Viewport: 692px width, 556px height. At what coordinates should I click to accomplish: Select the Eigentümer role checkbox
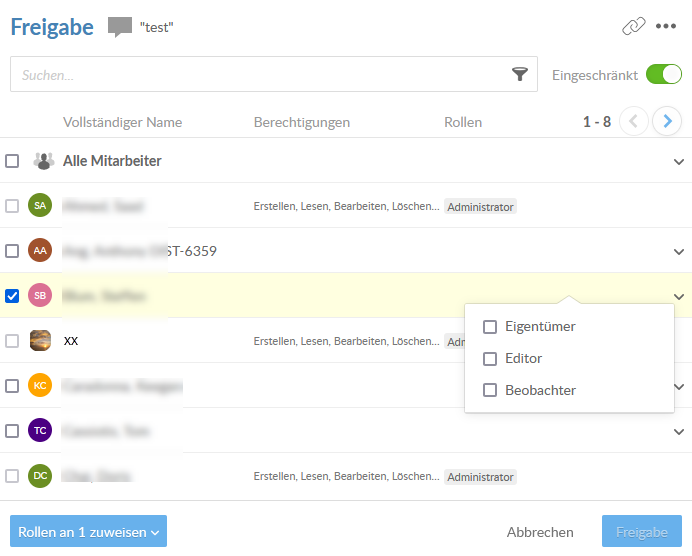tap(490, 327)
